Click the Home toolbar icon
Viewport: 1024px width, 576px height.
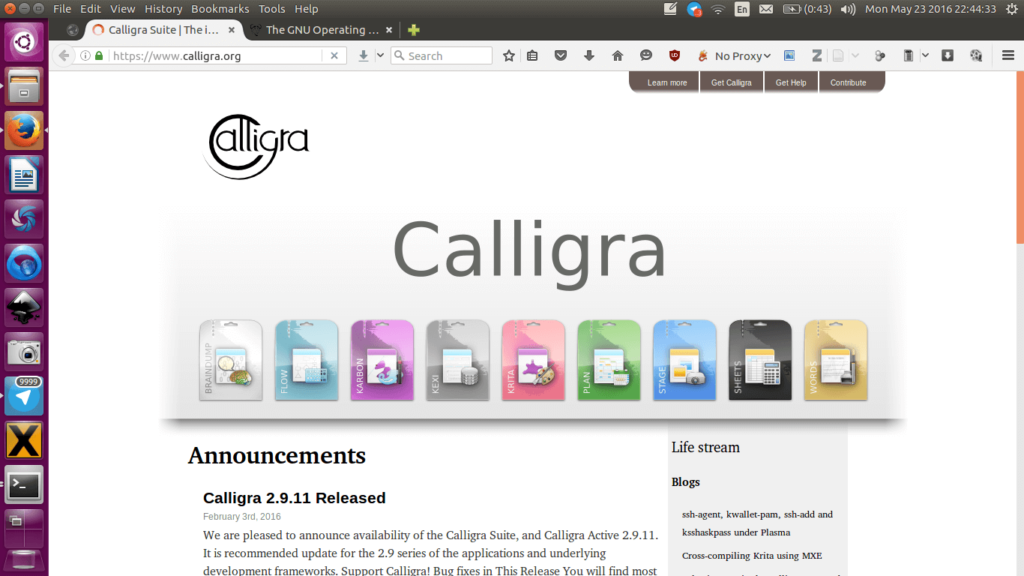617,56
